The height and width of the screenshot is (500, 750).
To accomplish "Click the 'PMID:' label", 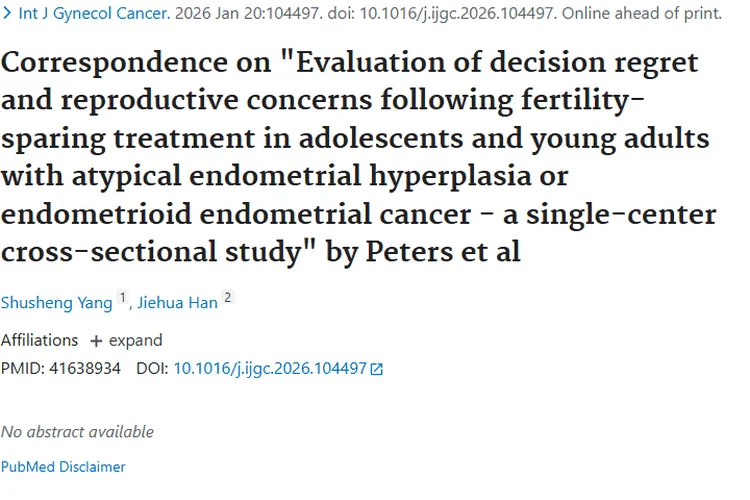I will coord(20,368).
